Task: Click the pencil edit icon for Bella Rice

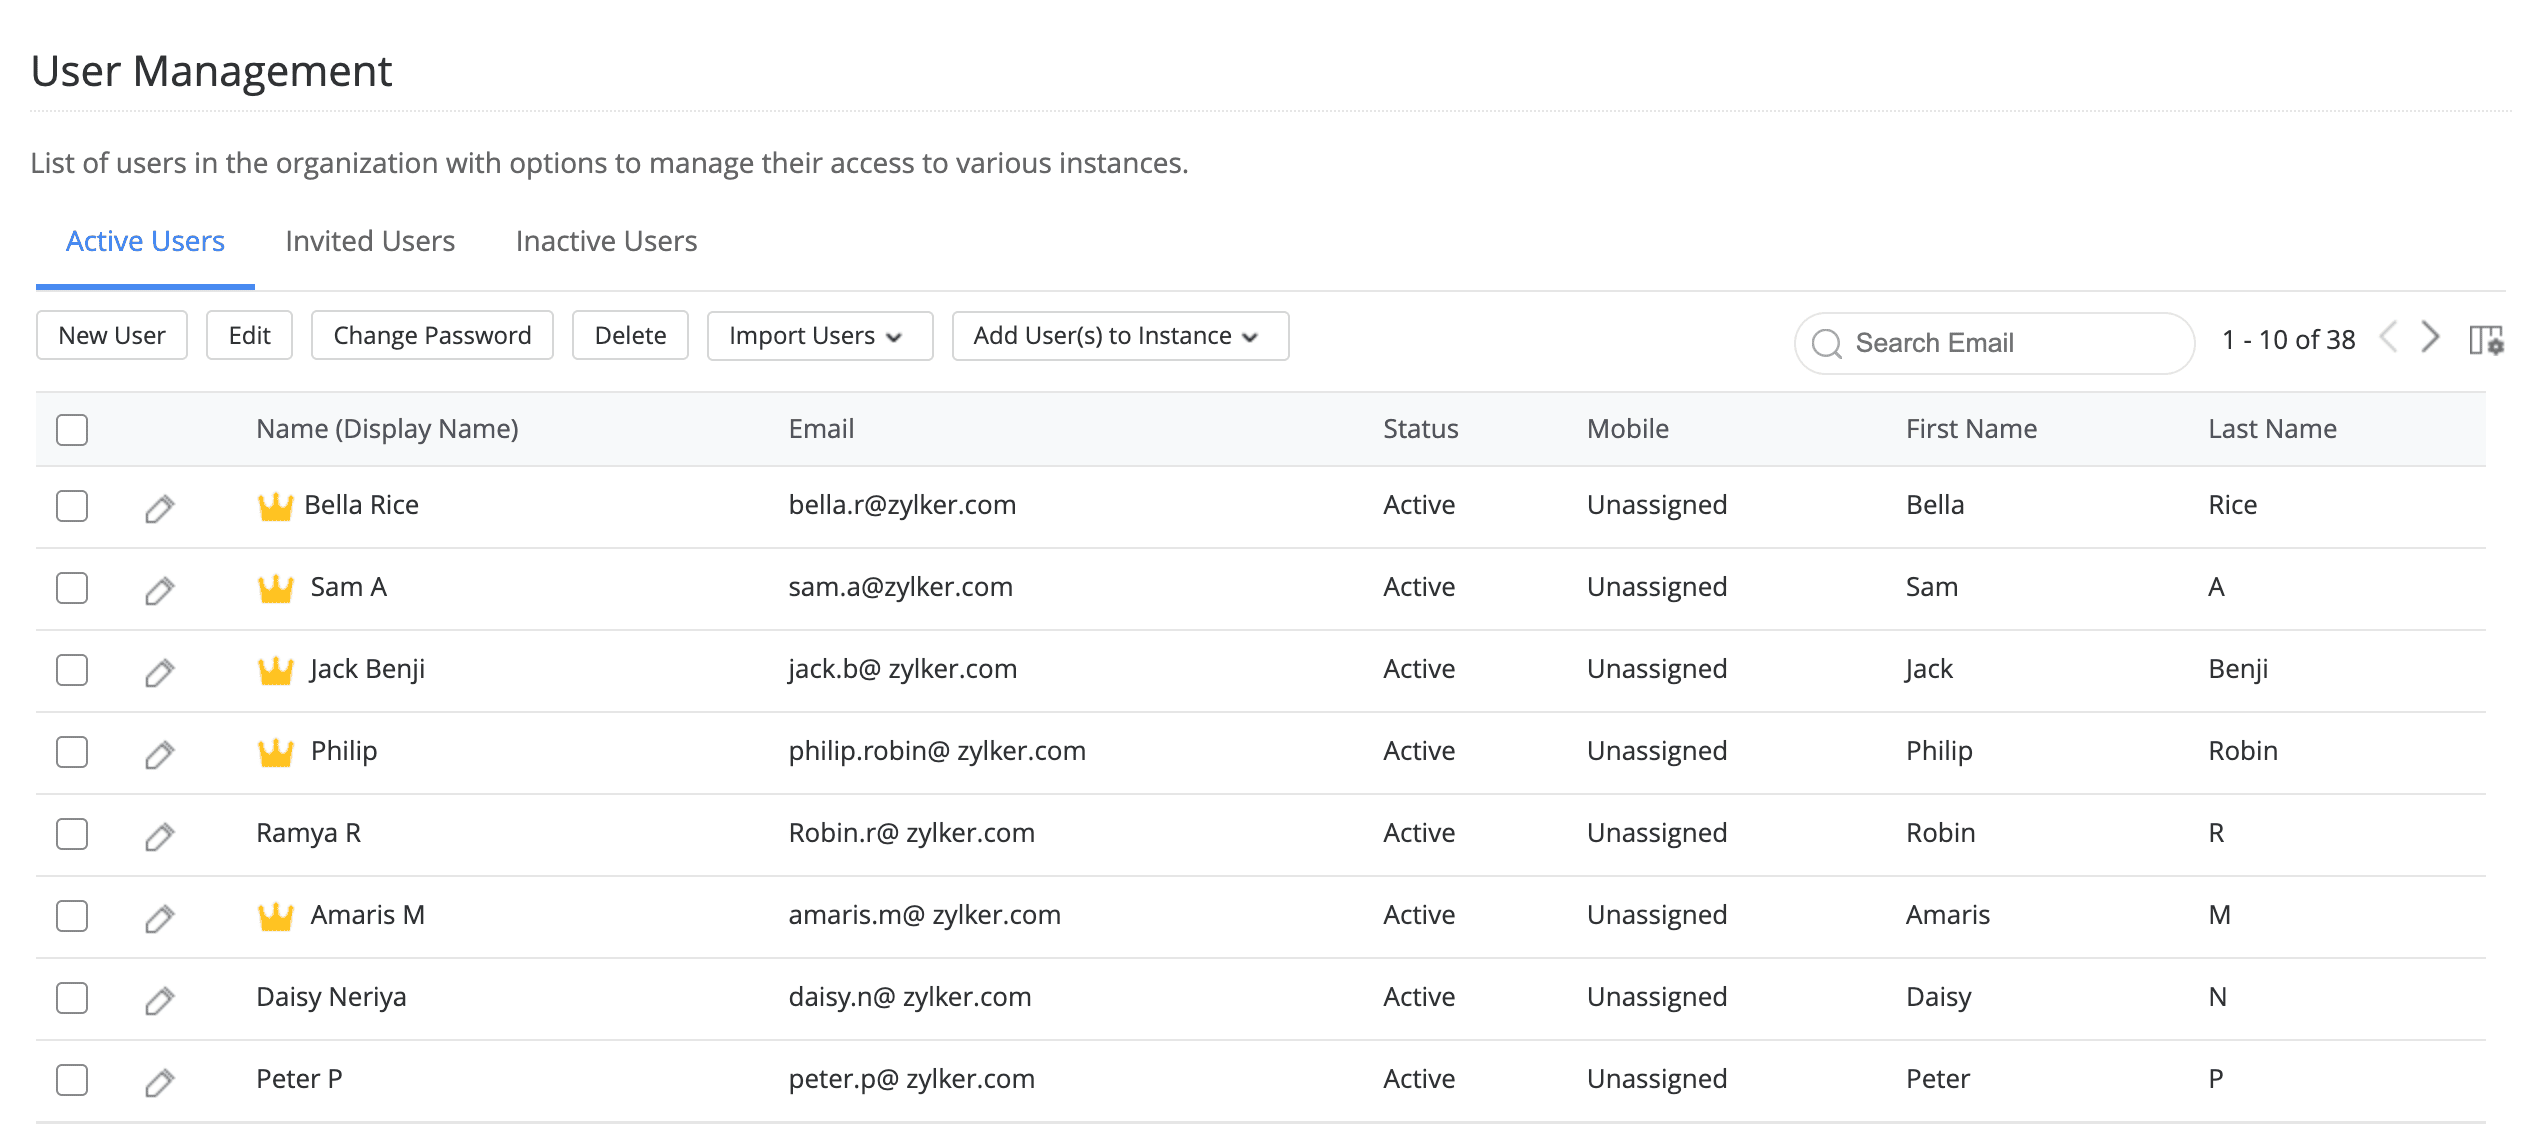Action: pos(159,508)
